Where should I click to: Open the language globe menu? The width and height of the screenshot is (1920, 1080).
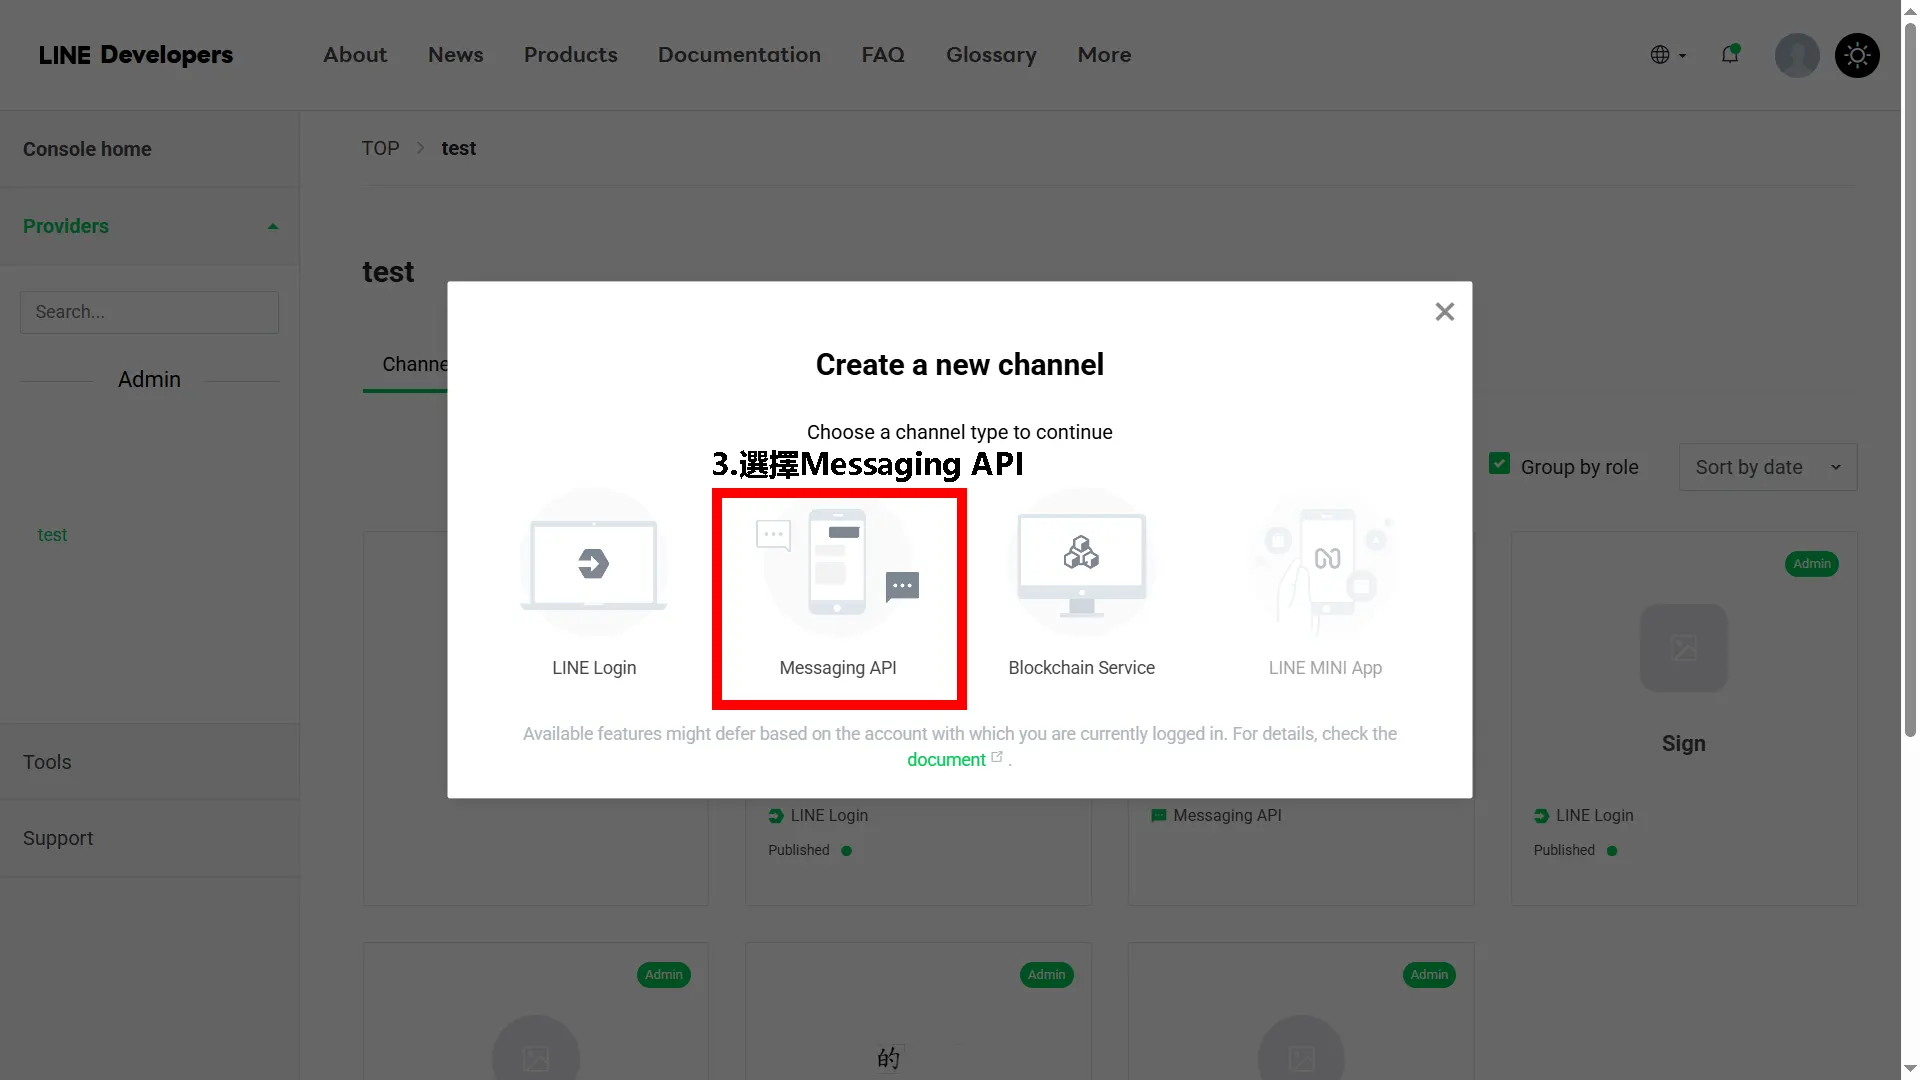pyautogui.click(x=1667, y=55)
